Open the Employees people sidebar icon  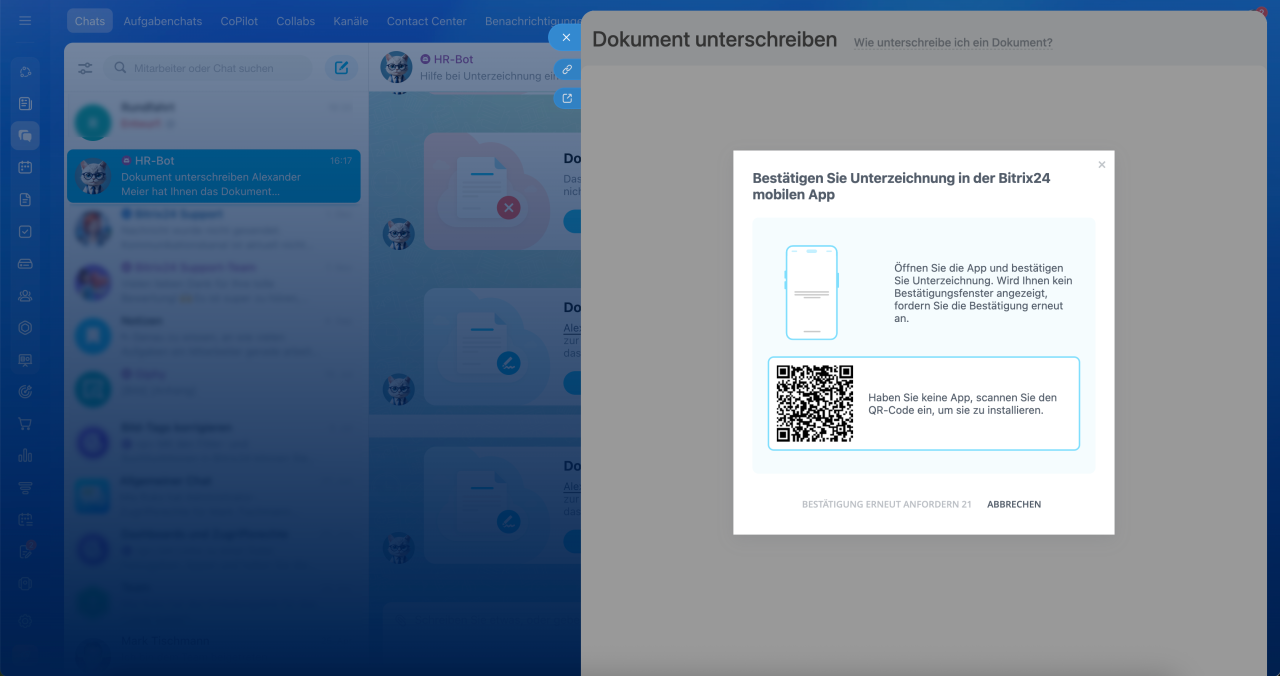pos(25,295)
